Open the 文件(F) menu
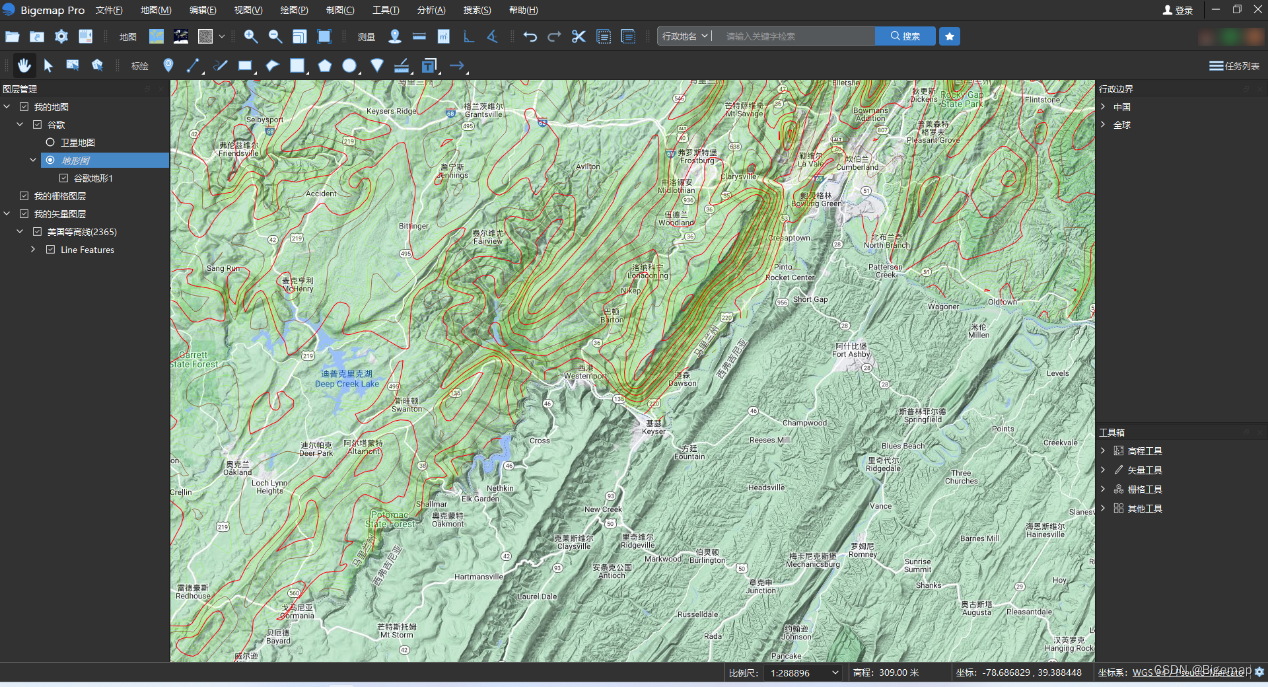The height and width of the screenshot is (687, 1268). pos(109,10)
